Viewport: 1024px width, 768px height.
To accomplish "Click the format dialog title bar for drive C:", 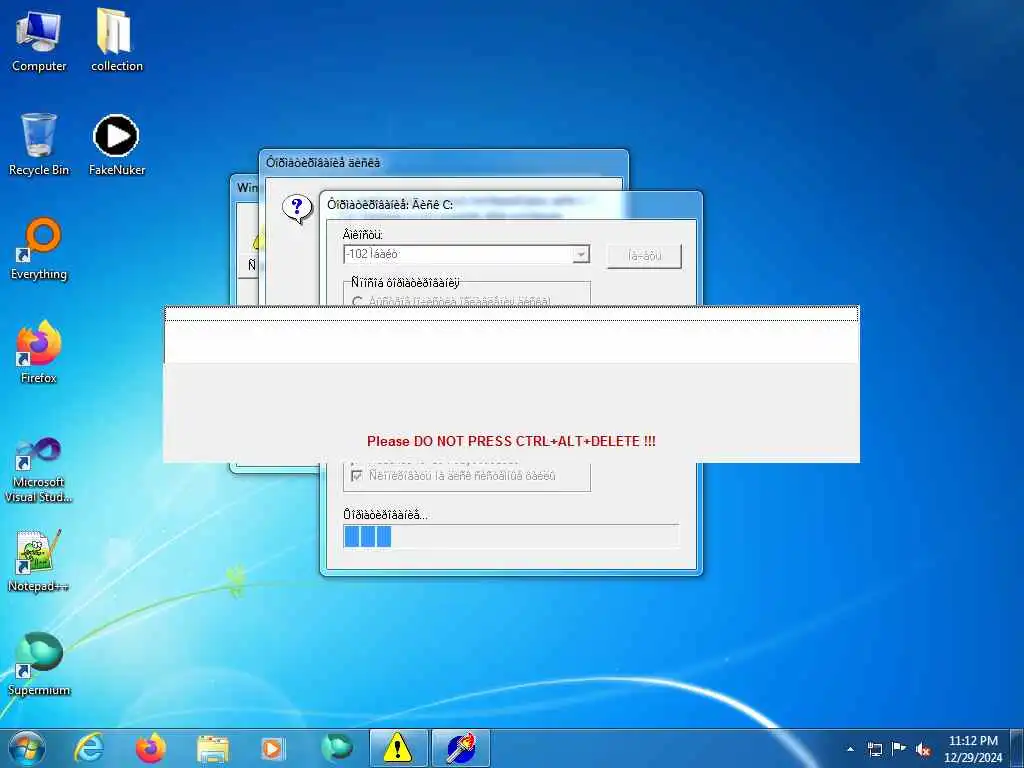I will 511,205.
